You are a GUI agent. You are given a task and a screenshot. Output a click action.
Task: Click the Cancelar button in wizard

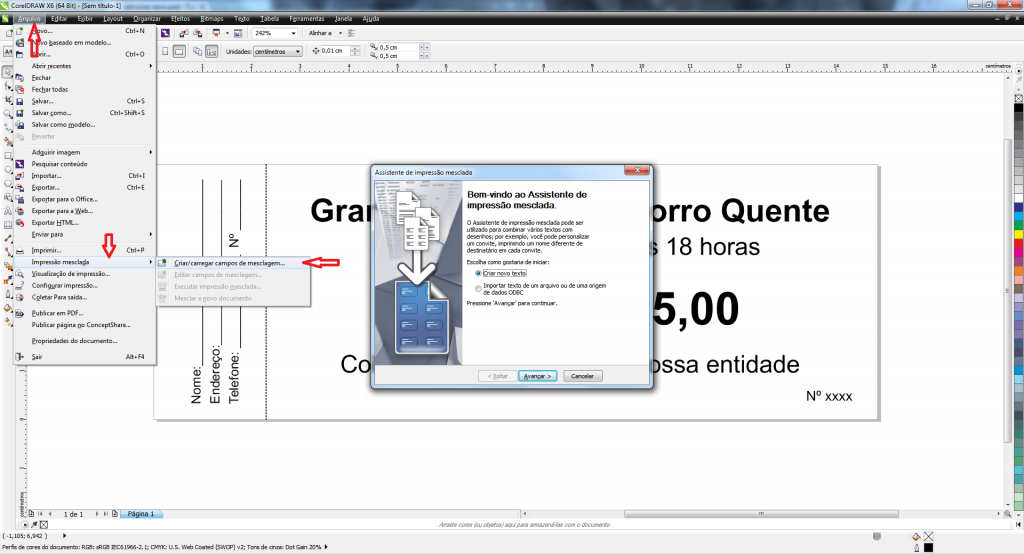[582, 376]
